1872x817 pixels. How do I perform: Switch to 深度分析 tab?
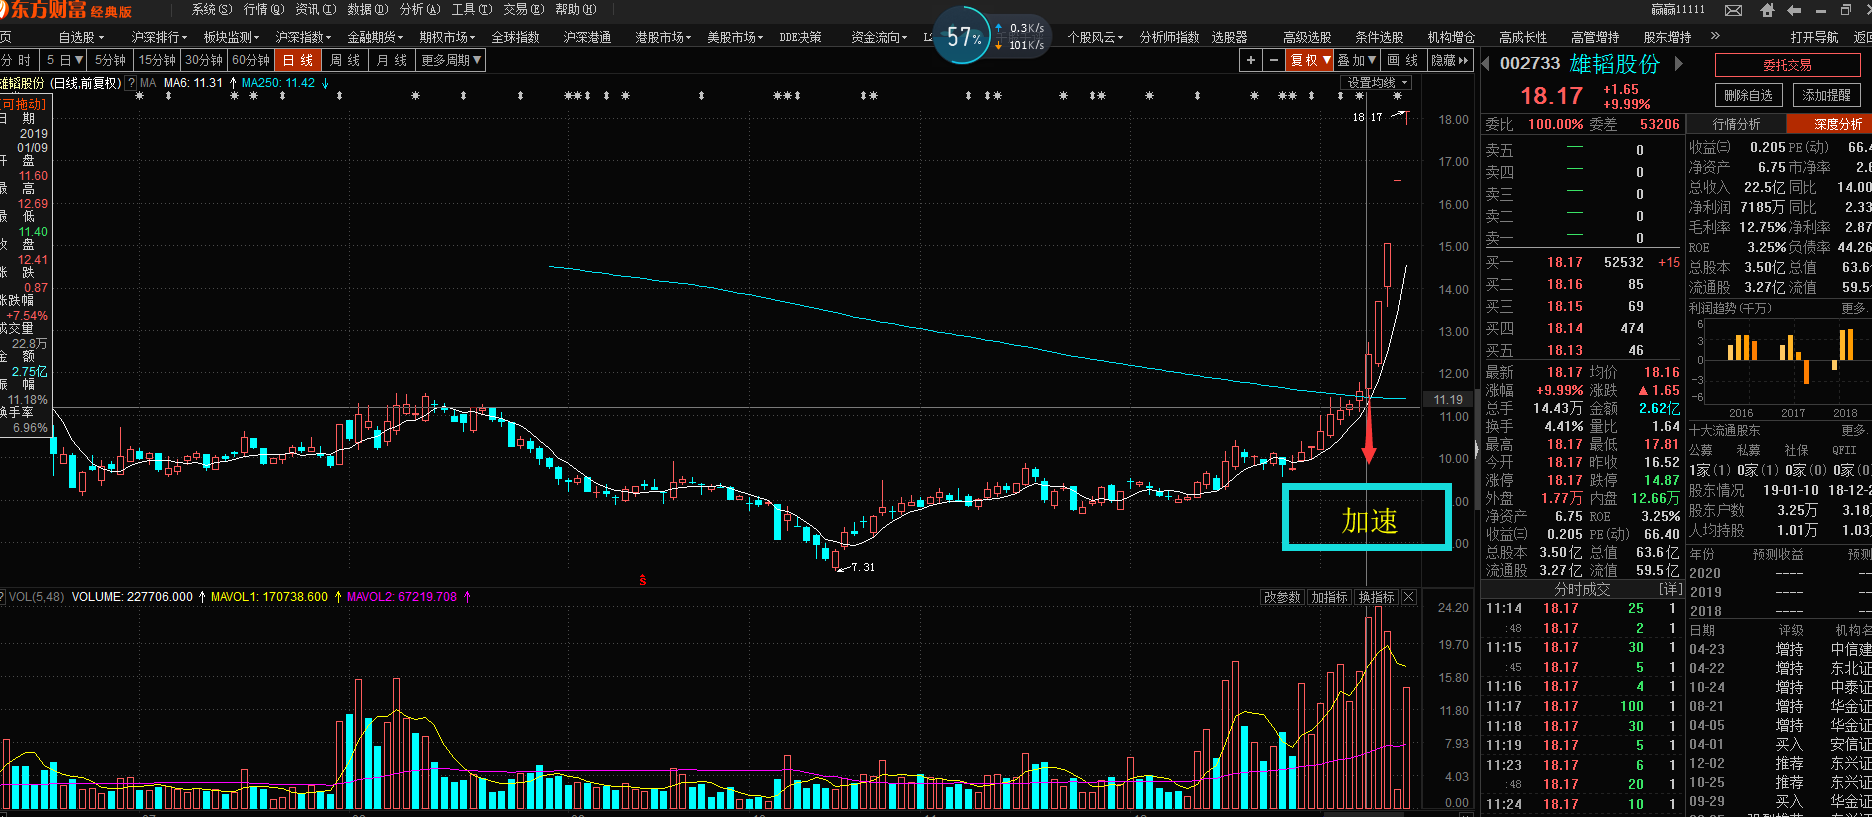(1830, 124)
